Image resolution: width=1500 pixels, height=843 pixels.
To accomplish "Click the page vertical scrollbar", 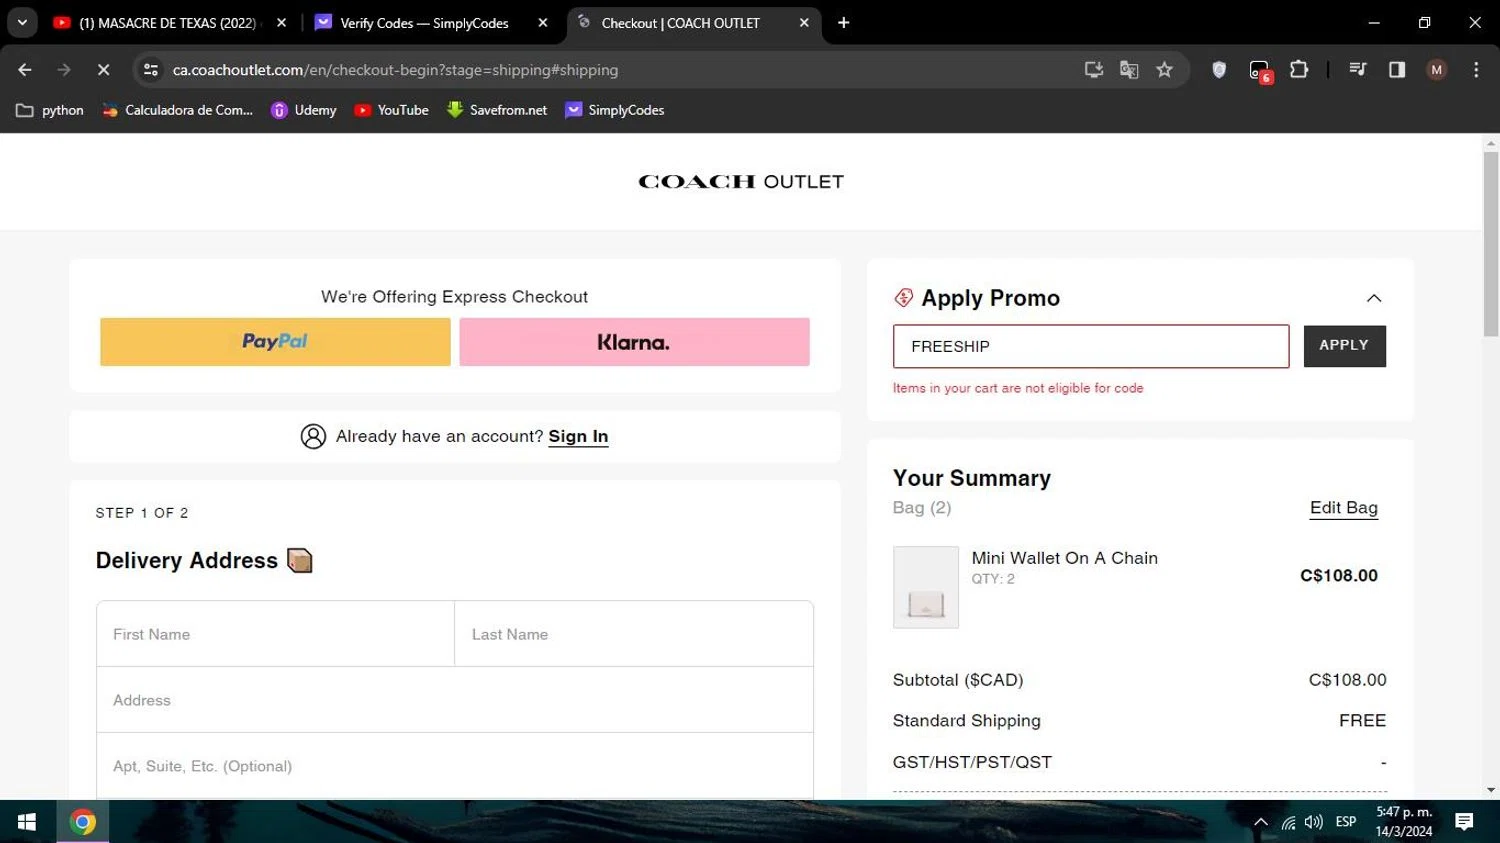I will click(1491, 244).
